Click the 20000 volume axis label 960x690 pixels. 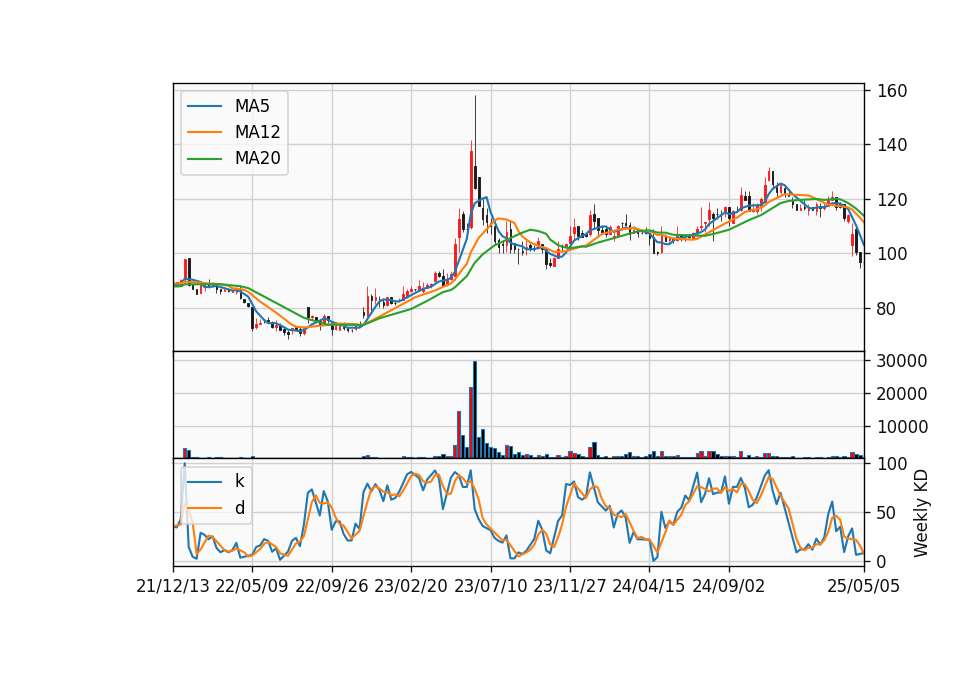pos(902,394)
